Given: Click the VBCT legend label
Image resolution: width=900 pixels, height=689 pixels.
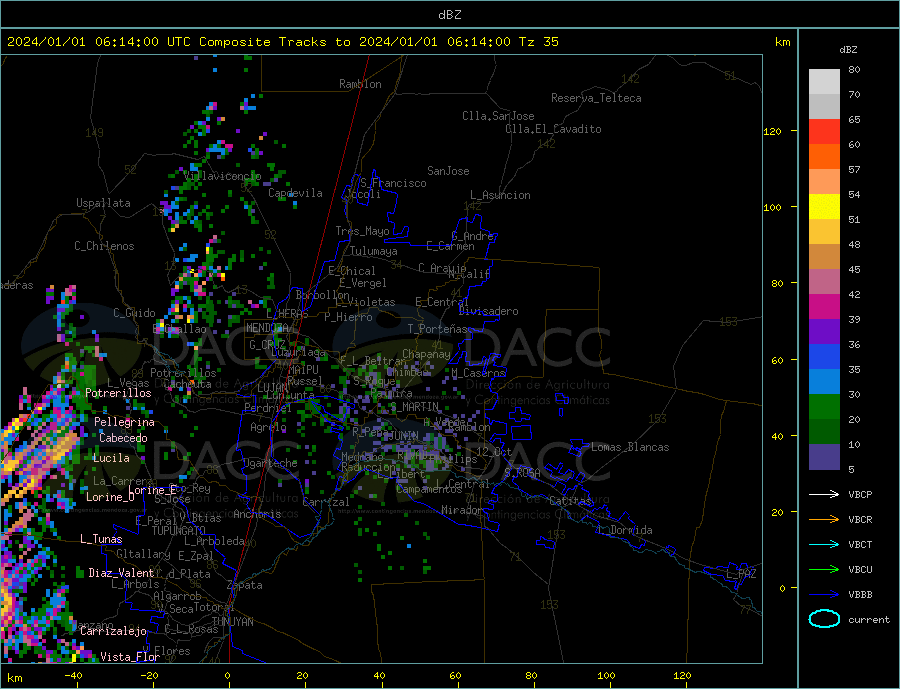Looking at the screenshot, I should pyautogui.click(x=860, y=544).
